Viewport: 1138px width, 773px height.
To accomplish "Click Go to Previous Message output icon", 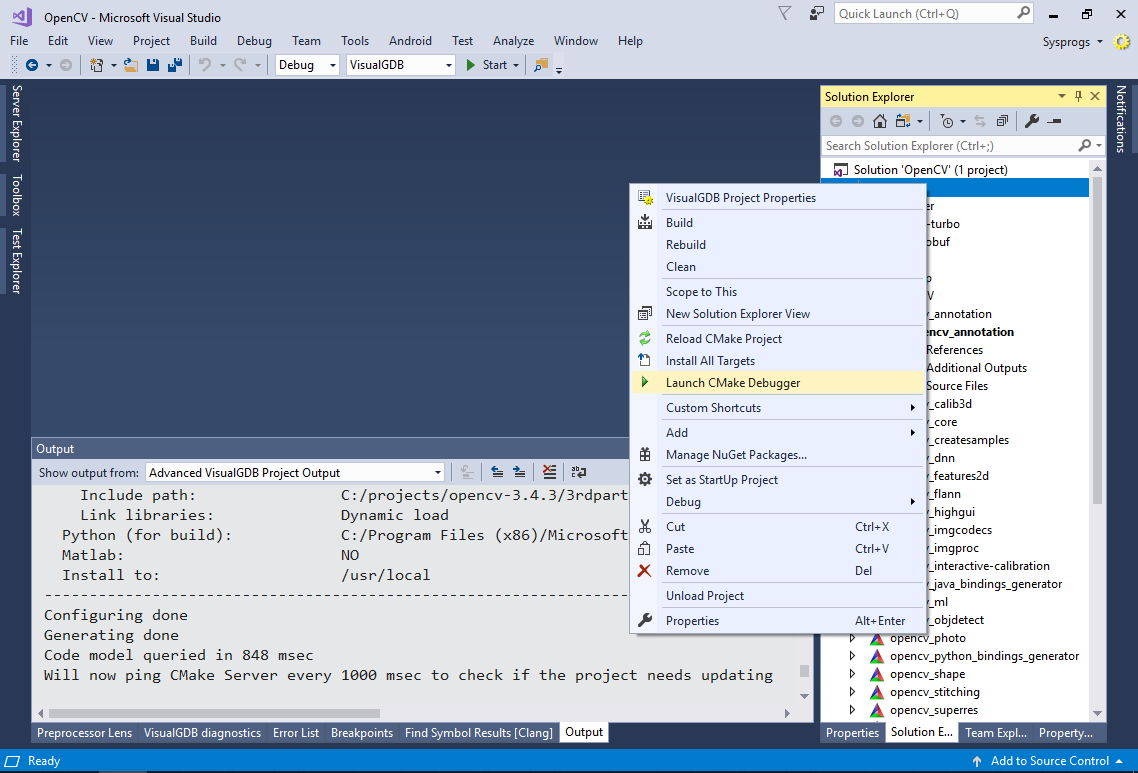I will [497, 473].
